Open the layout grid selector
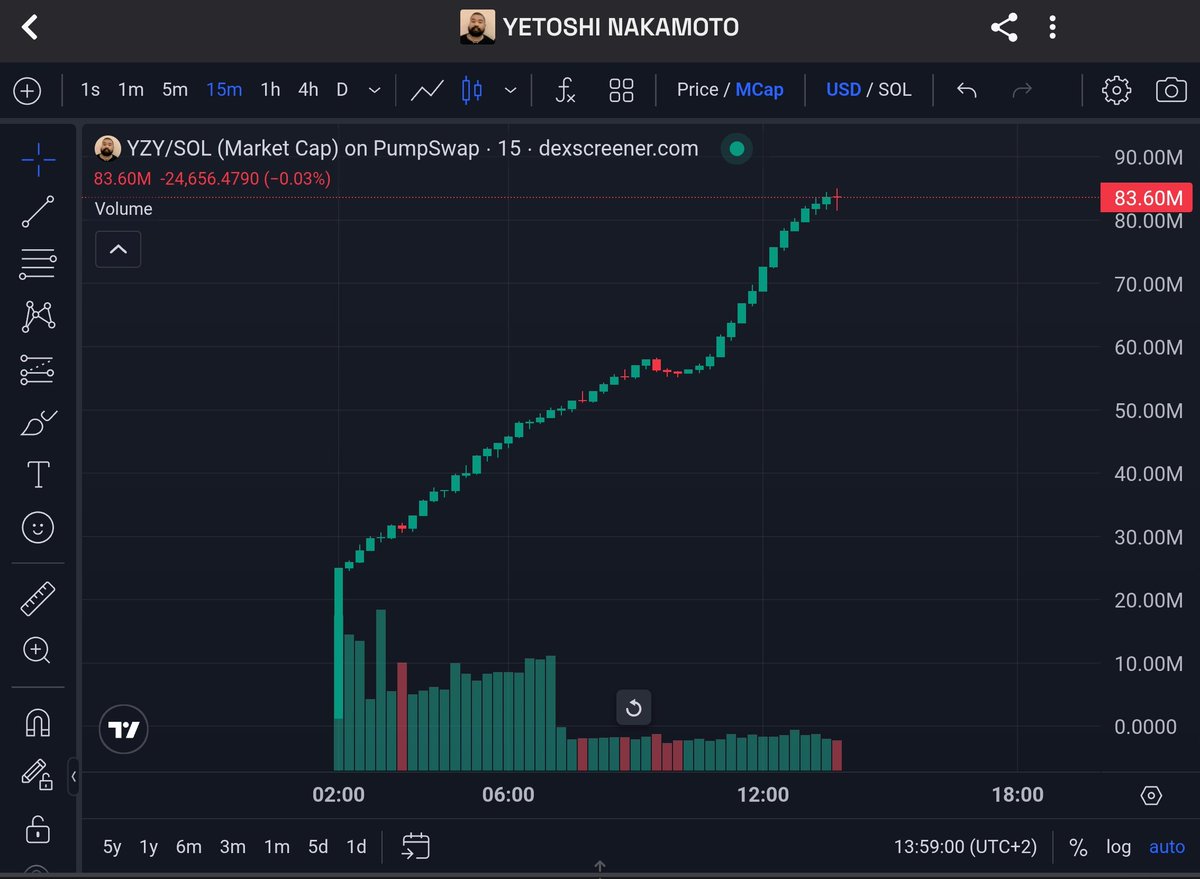Viewport: 1200px width, 879px height. [621, 90]
